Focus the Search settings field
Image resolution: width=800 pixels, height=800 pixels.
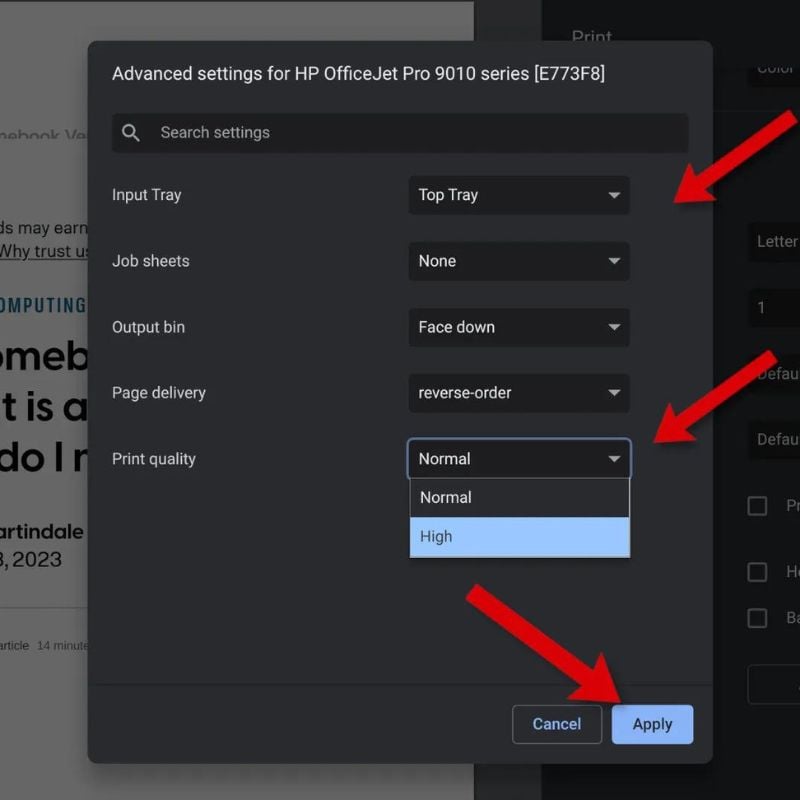coord(400,133)
